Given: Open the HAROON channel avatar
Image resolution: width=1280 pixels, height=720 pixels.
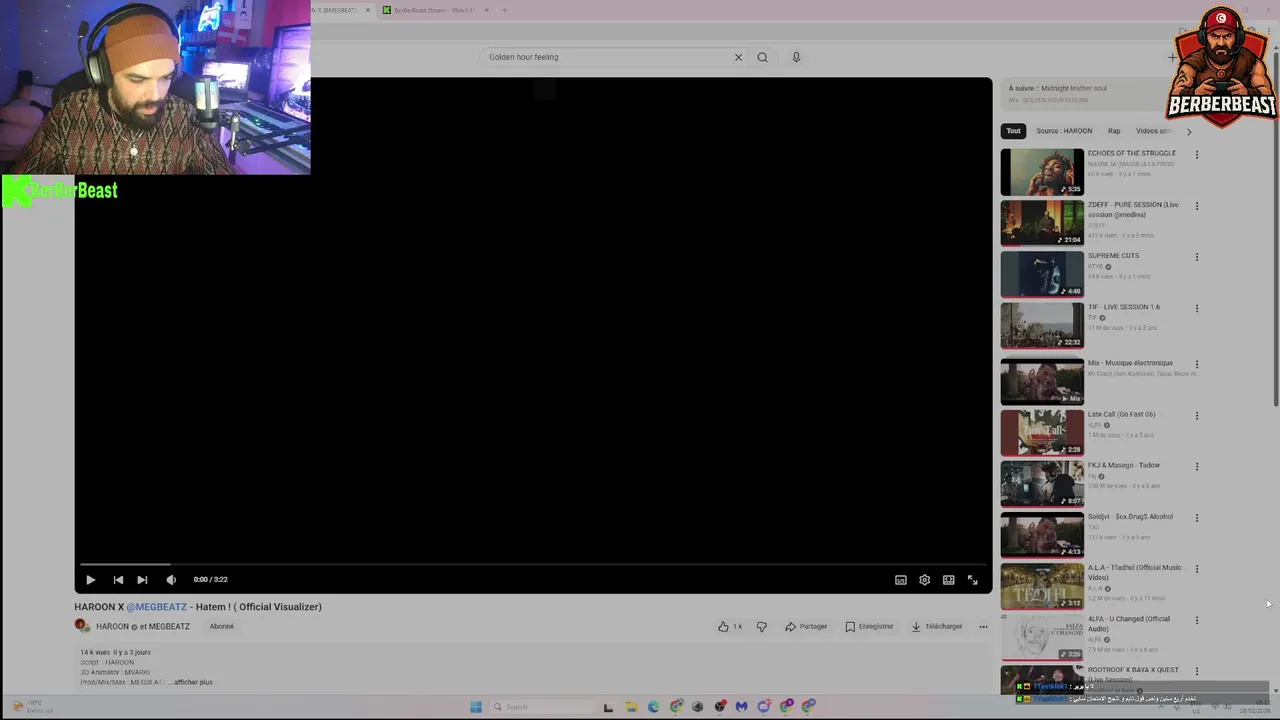Looking at the screenshot, I should click(81, 626).
